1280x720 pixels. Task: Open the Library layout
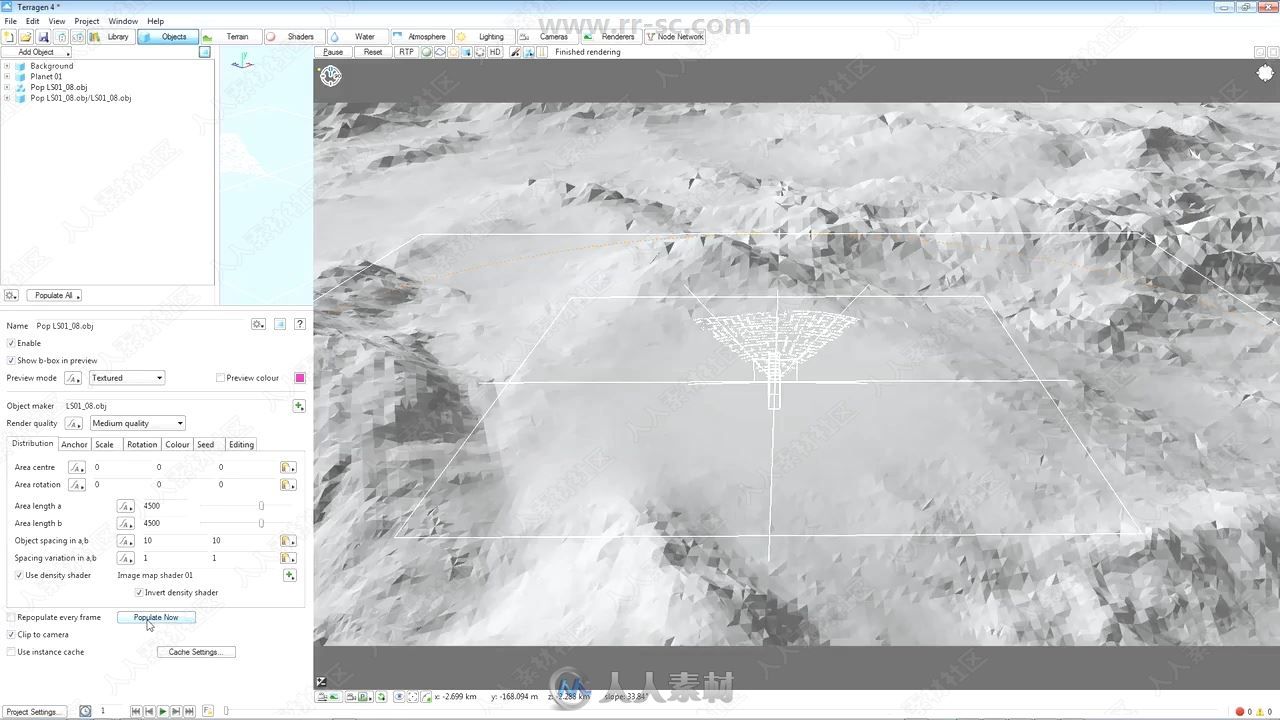click(x=111, y=37)
